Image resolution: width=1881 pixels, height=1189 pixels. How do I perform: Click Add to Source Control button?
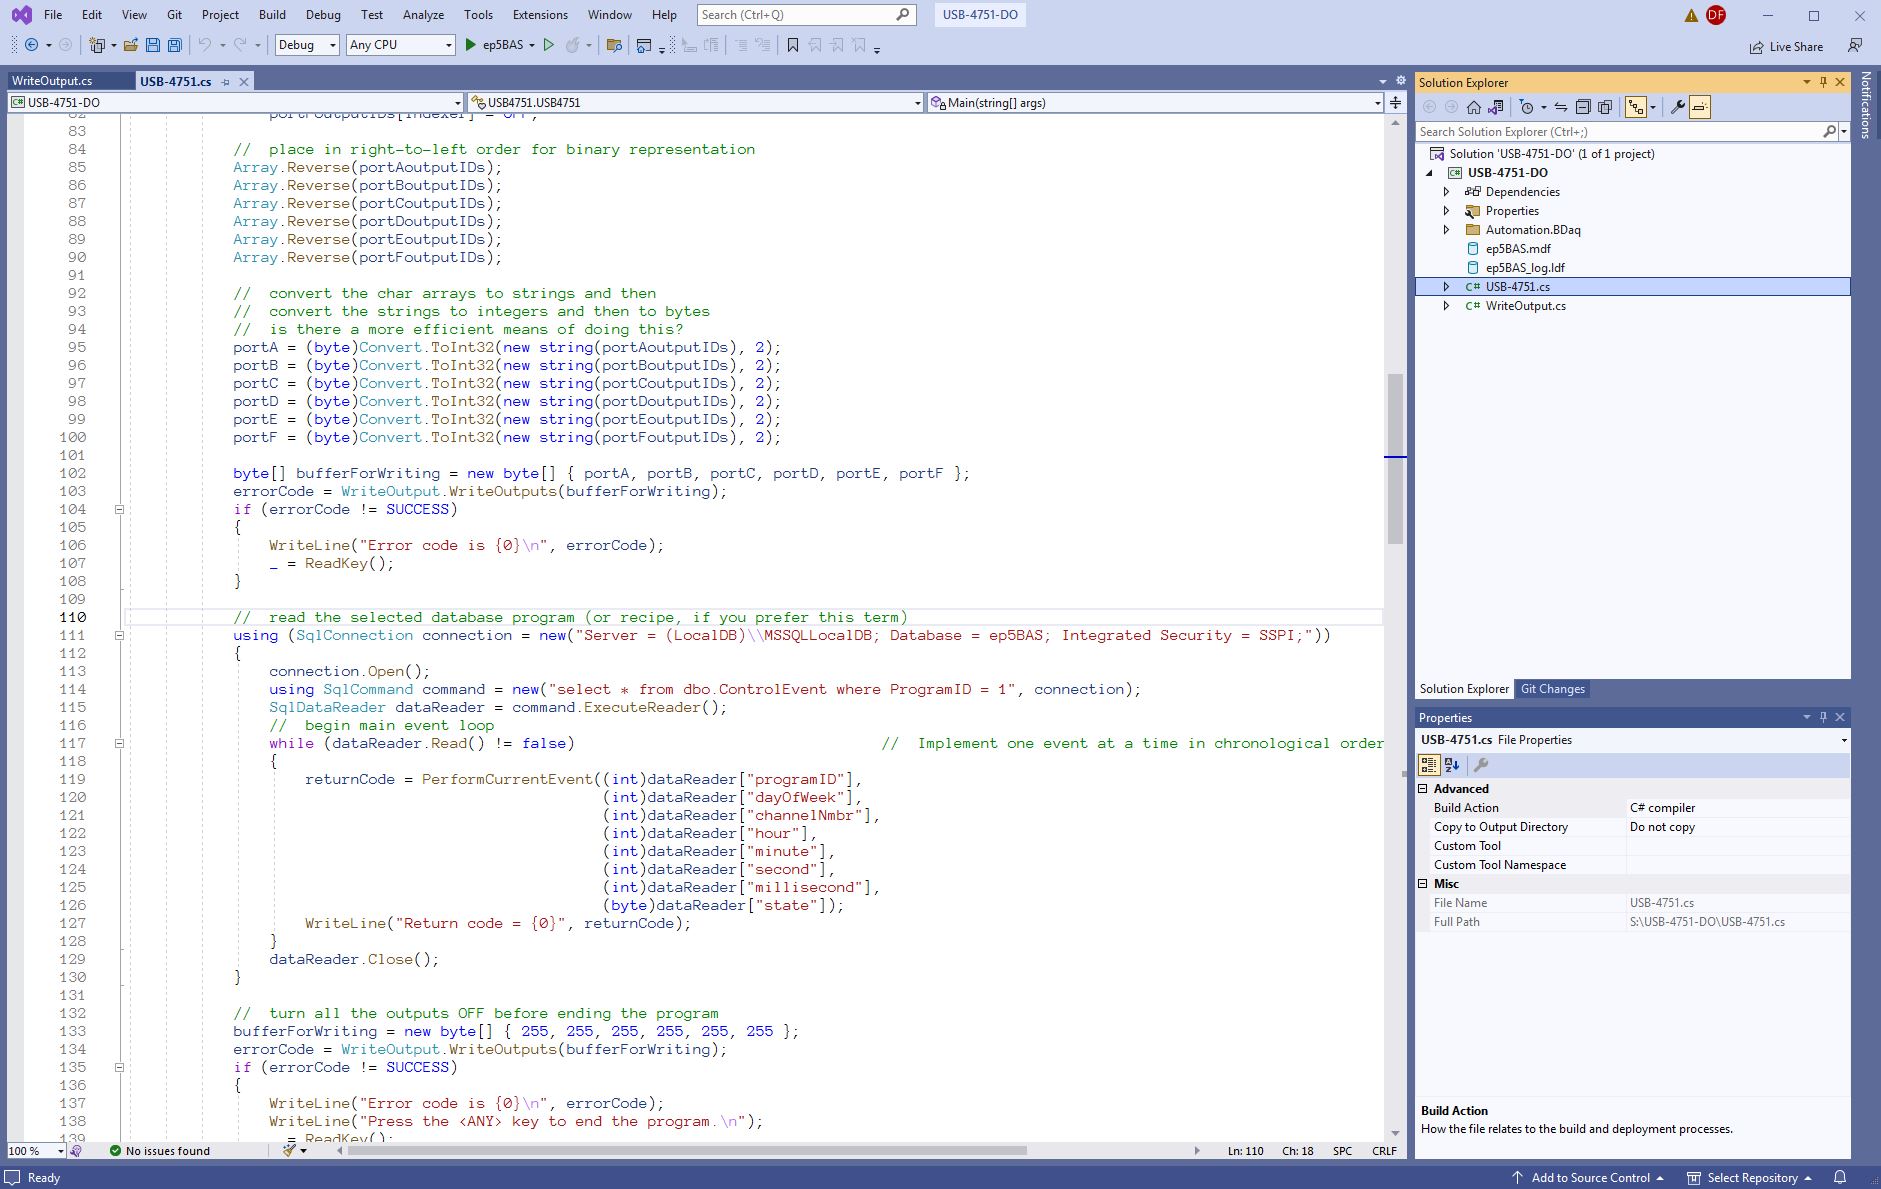click(x=1589, y=1177)
